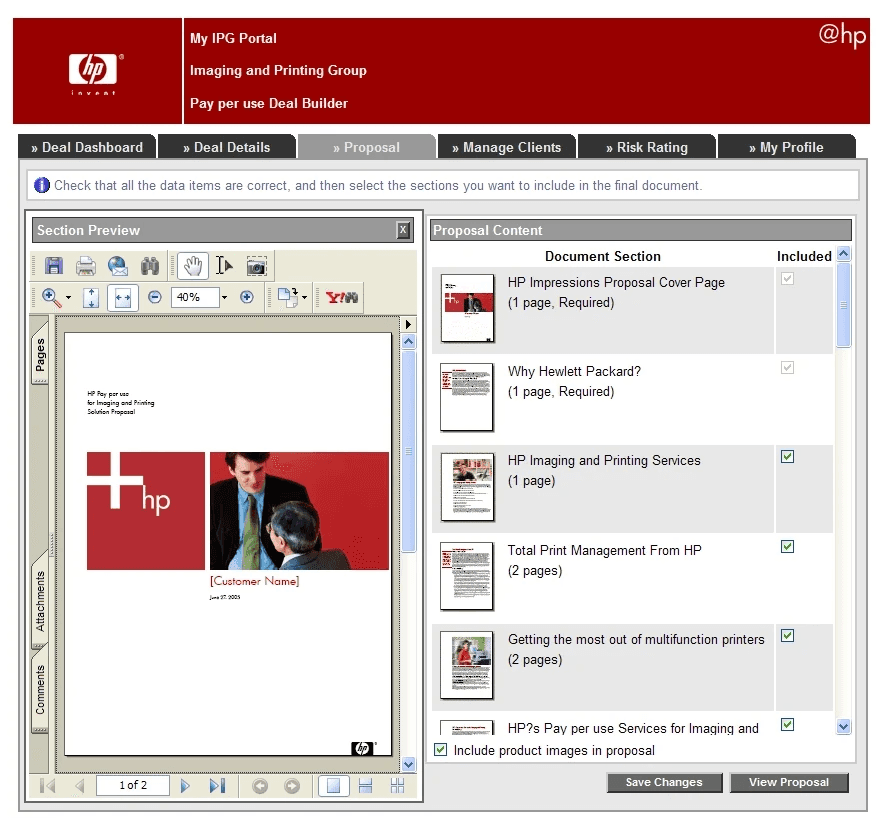
Task: Uncheck Total Print Management From HP
Action: coord(787,546)
